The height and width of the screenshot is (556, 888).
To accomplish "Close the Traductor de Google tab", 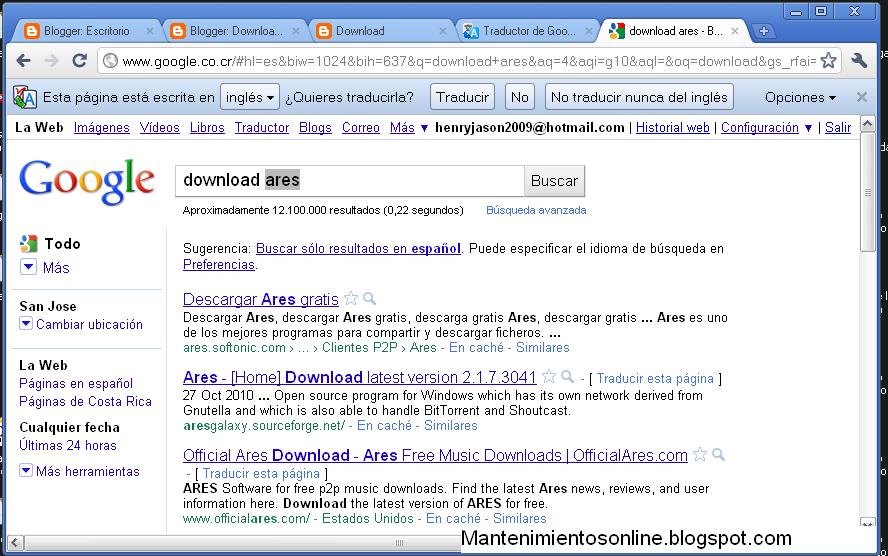I will [x=589, y=31].
